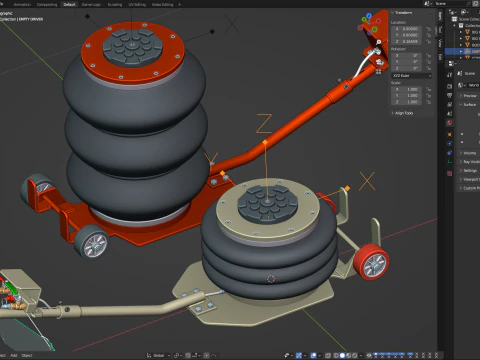Open the View tab in the sidebar
The image size is (480, 360).
pos(440,43)
